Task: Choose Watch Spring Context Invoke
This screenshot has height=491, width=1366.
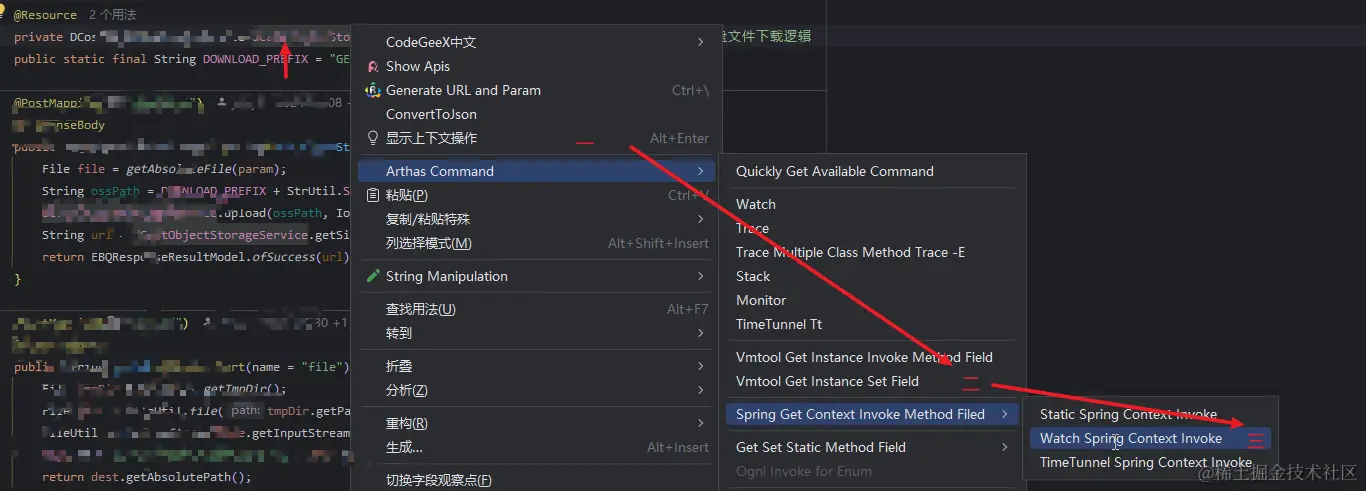Action: coord(1131,438)
